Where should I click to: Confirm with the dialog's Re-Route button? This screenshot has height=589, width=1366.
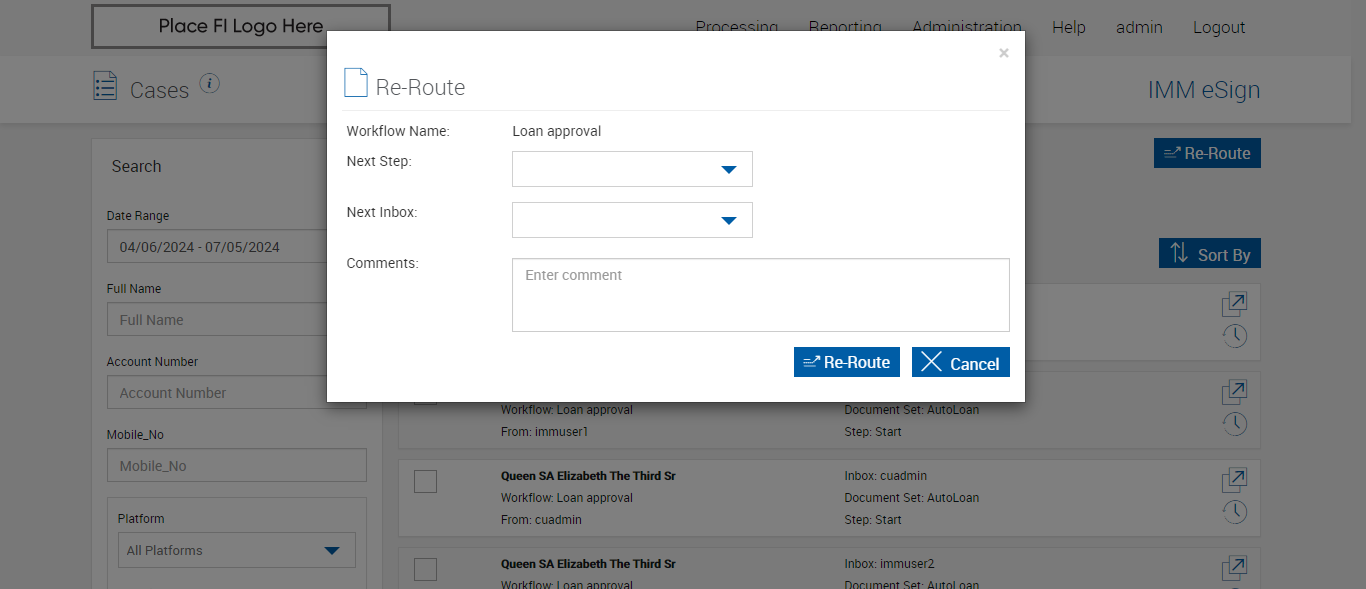coord(846,362)
